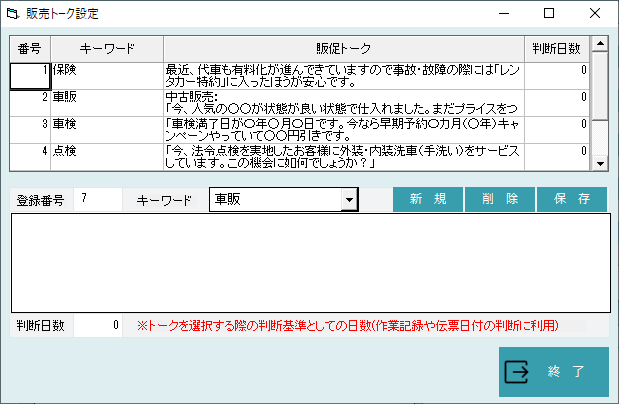
Task: Select row number 1 cell
Action: 30,76
